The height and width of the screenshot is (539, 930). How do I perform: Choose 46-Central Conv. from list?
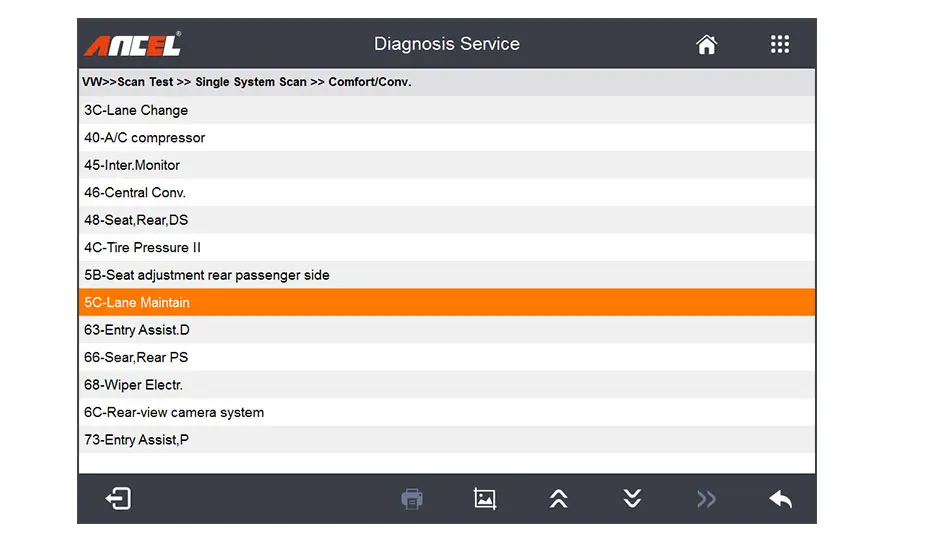pyautogui.click(x=135, y=192)
